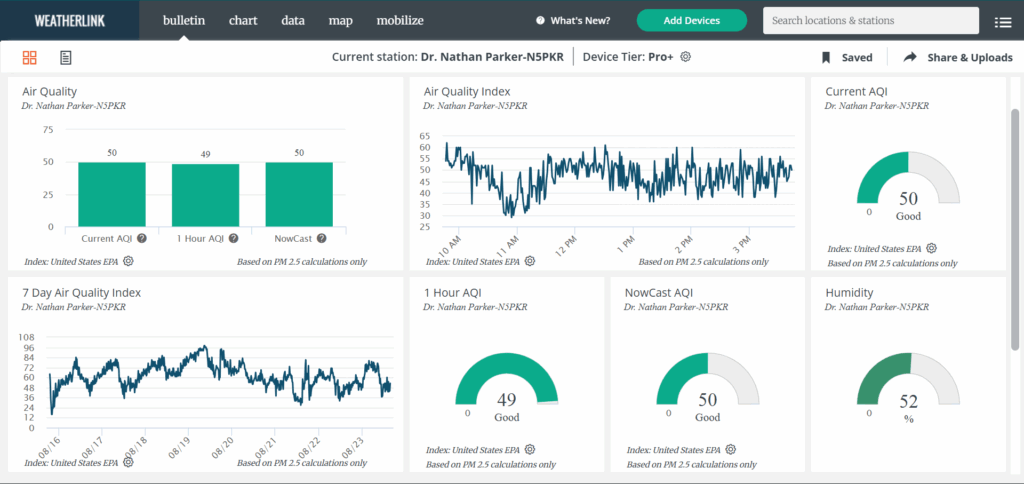Click the Search locations & stations field

(870, 21)
